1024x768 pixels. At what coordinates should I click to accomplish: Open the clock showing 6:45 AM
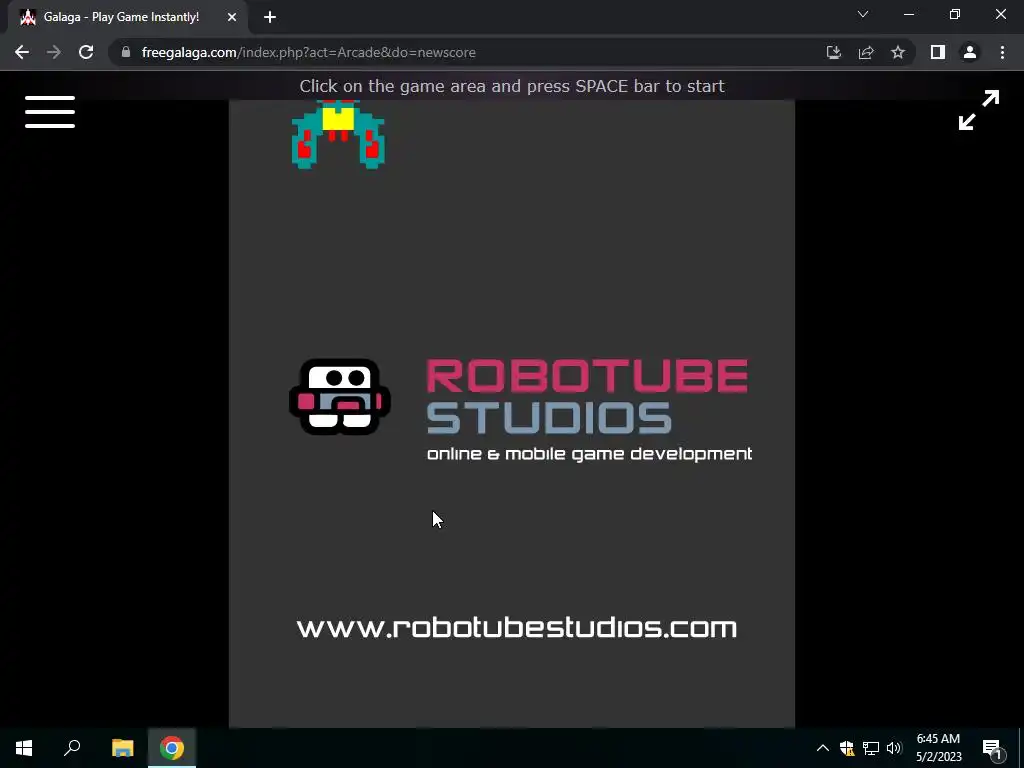938,748
